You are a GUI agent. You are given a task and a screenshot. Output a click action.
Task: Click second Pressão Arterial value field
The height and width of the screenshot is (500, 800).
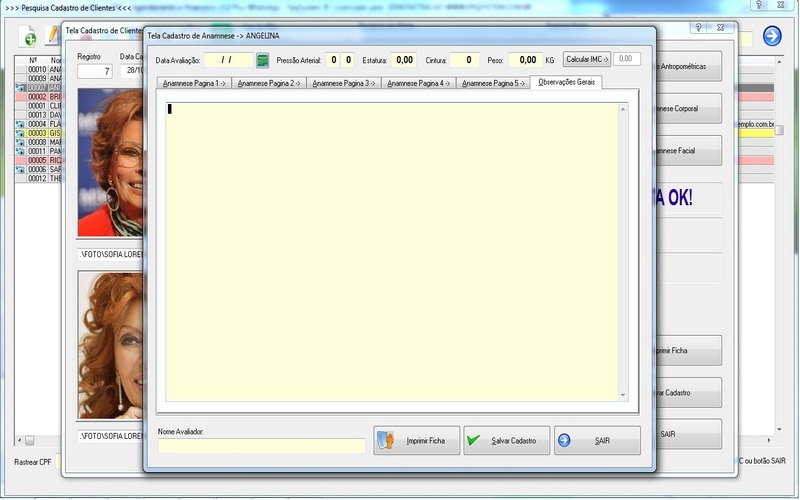(x=347, y=60)
